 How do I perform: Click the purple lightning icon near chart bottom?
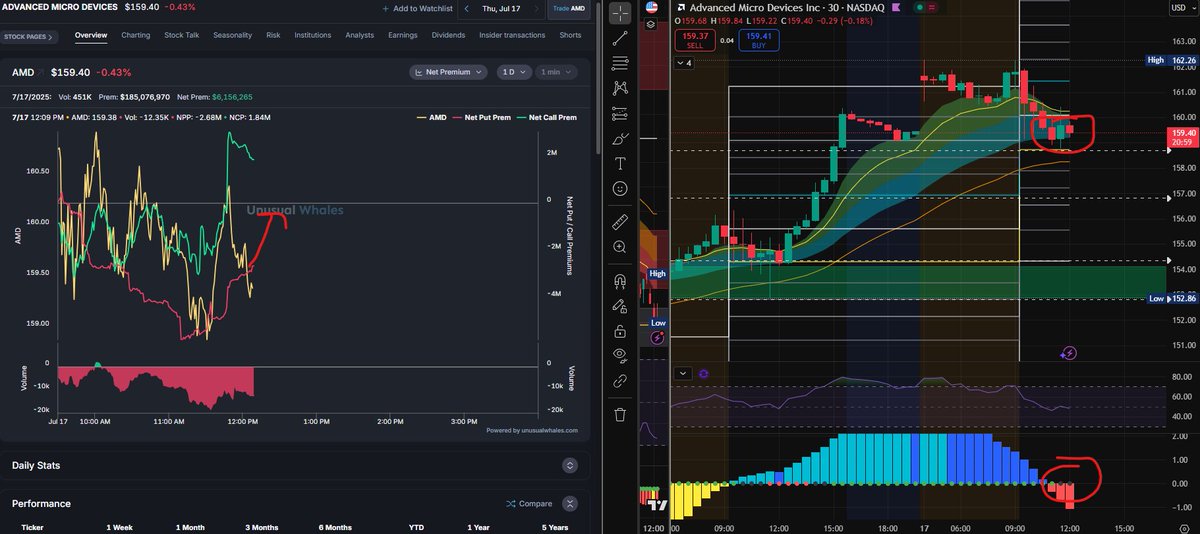(1069, 352)
